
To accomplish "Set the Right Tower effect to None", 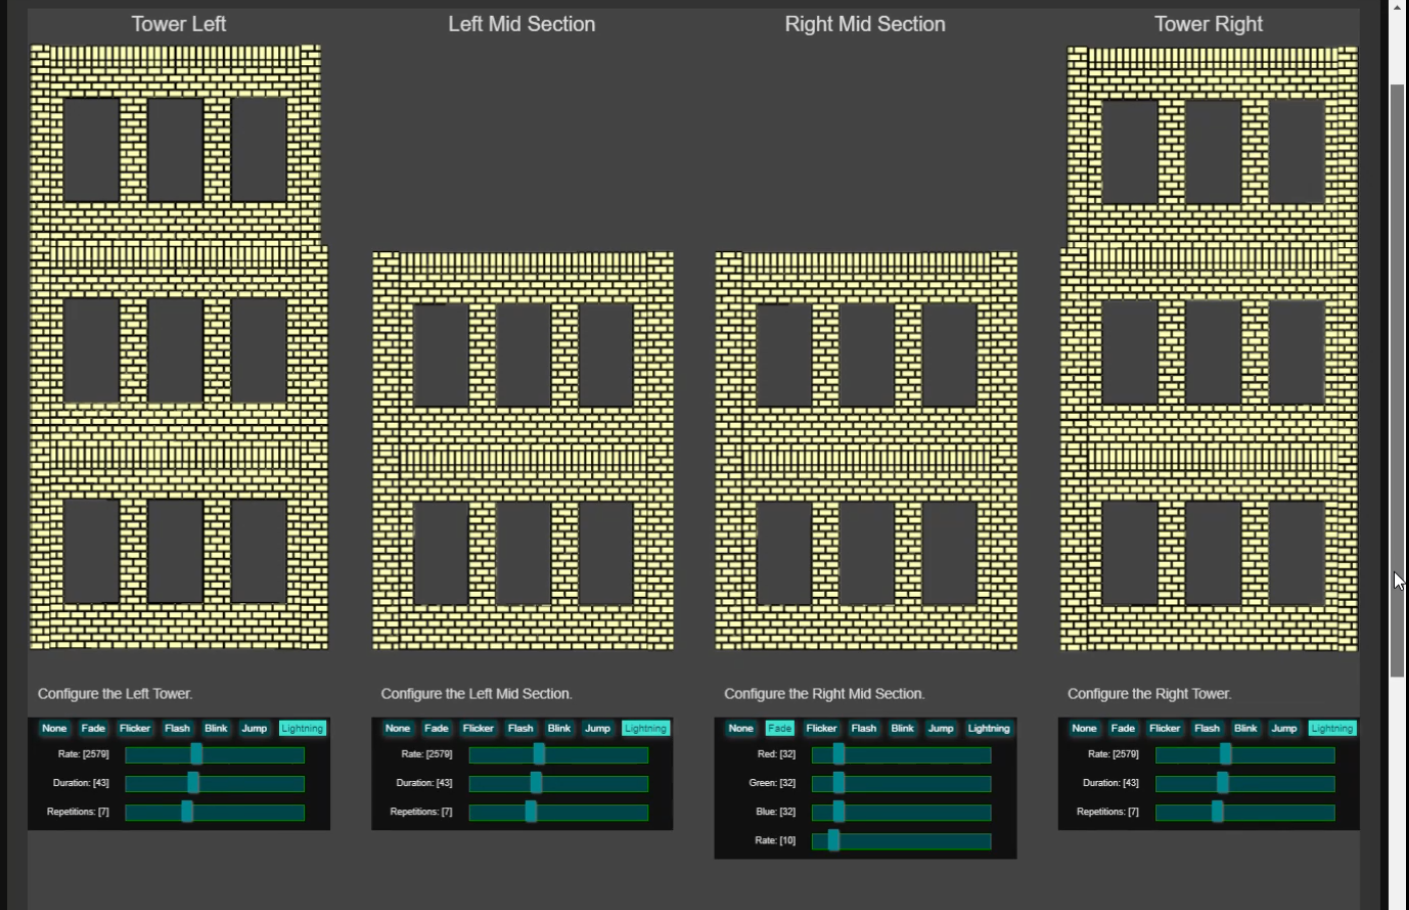I will 1084,728.
